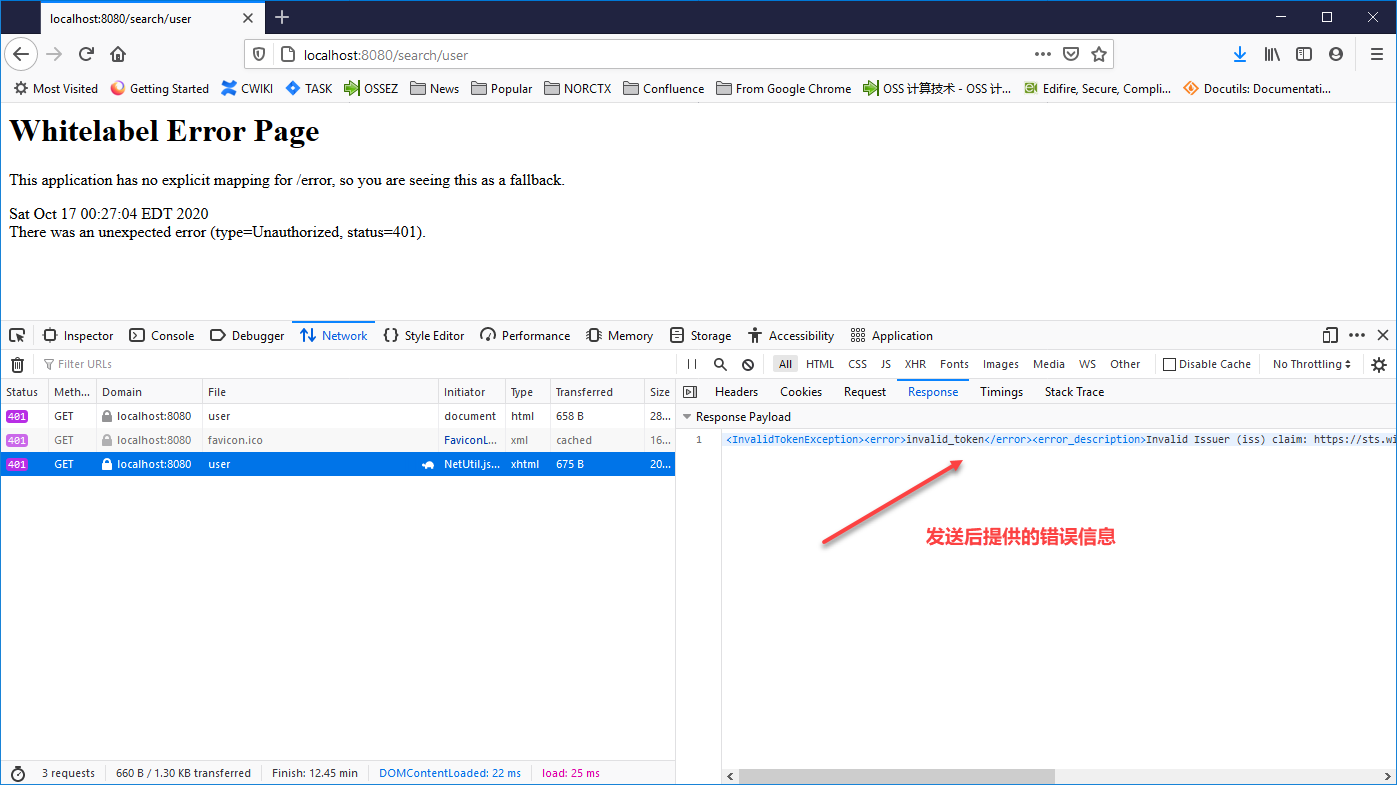Viewport: 1397px width, 785px height.
Task: Show the Cookies tab
Action: (x=801, y=392)
